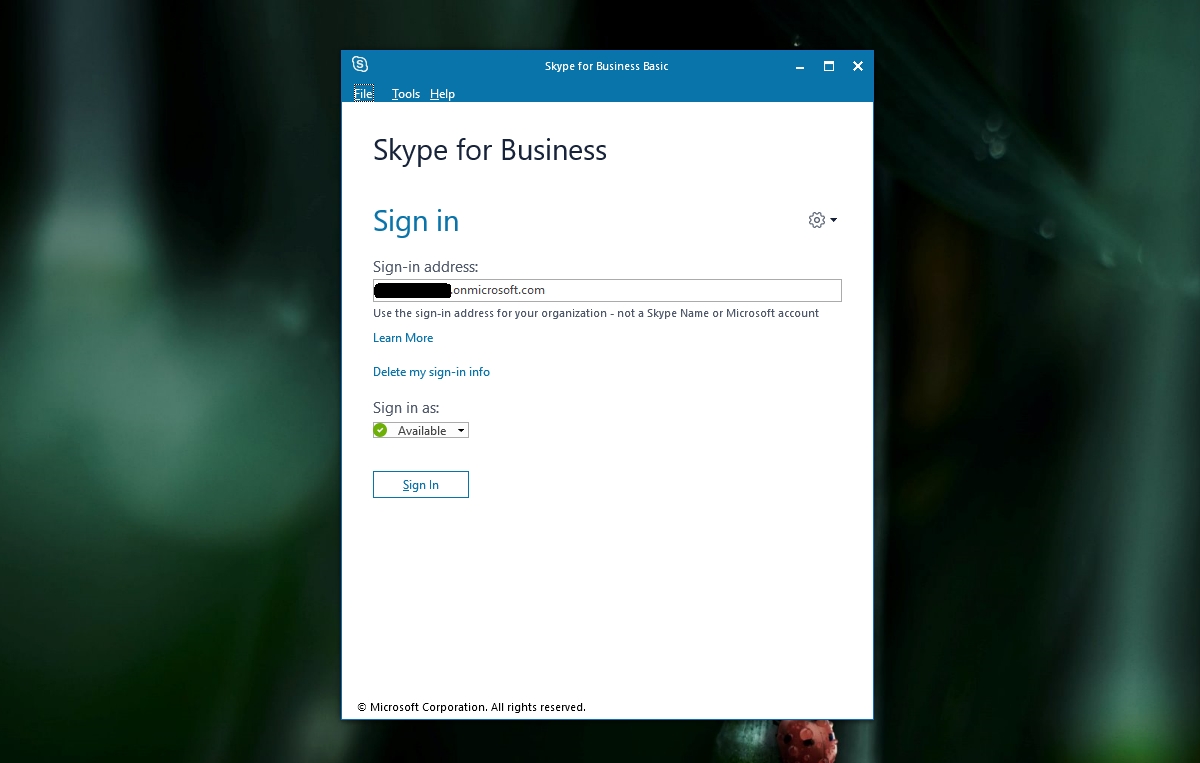Screen dimensions: 1200x763
Task: Click the 'Skype for Business Basic' window title
Action: coord(606,66)
